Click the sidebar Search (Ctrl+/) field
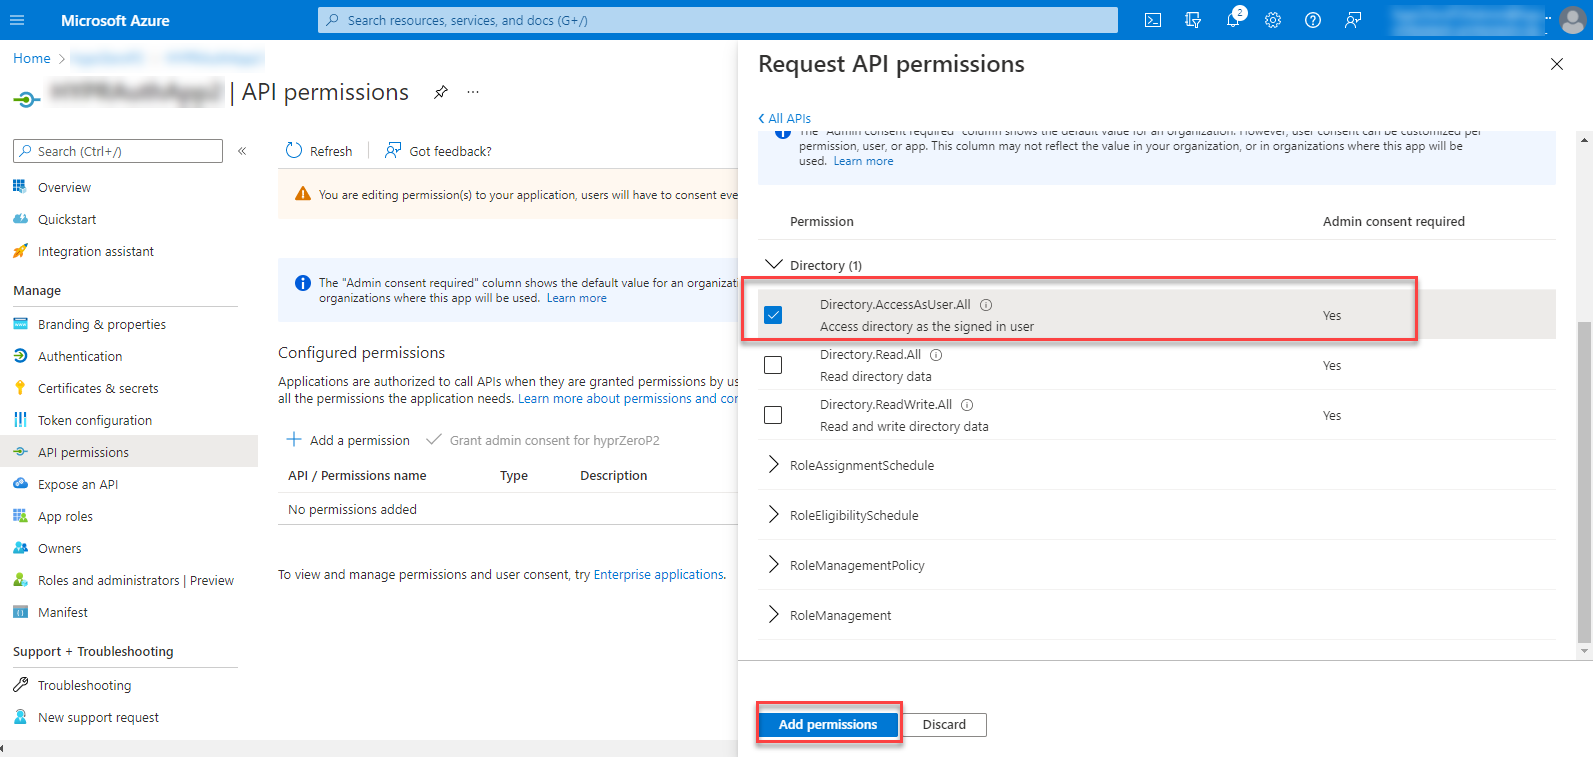The width and height of the screenshot is (1593, 757). click(118, 151)
